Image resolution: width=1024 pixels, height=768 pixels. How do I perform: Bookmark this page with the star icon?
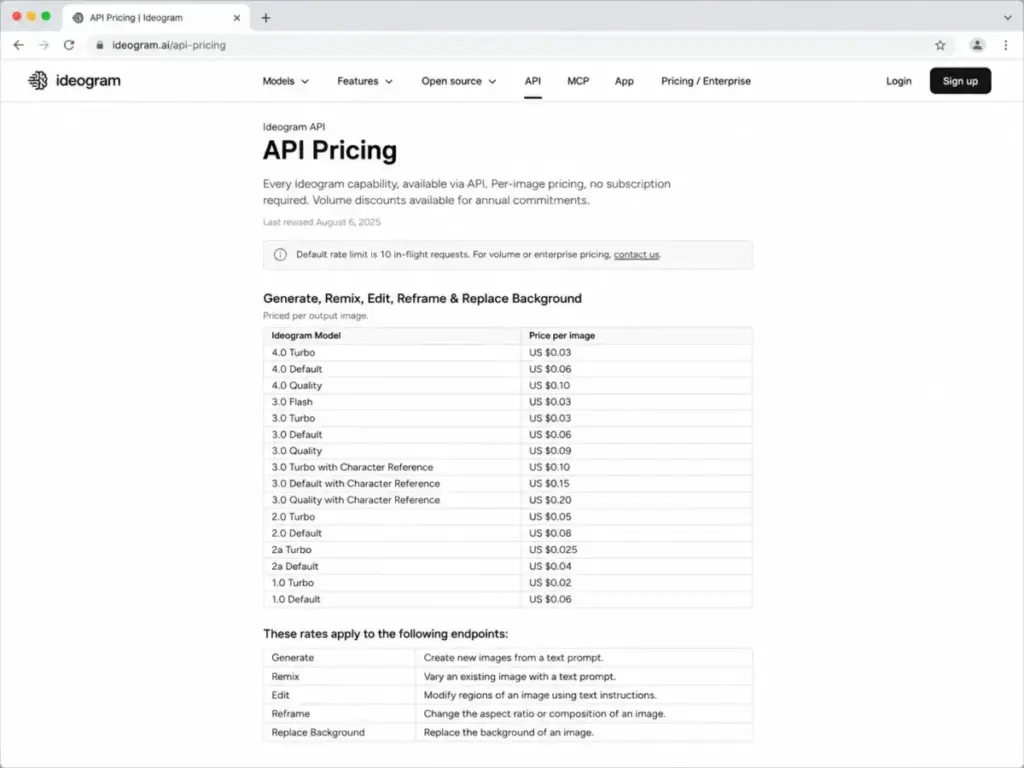coord(940,45)
